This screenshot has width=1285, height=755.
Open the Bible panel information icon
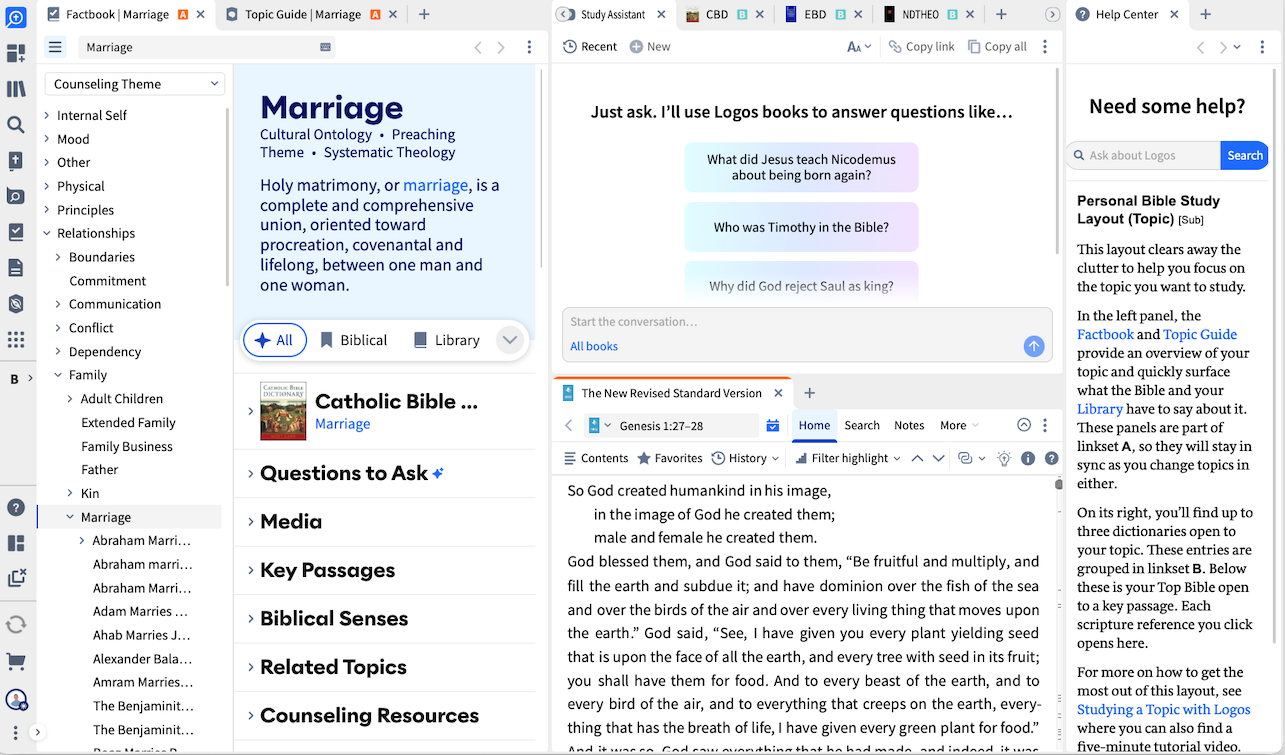(1028, 458)
